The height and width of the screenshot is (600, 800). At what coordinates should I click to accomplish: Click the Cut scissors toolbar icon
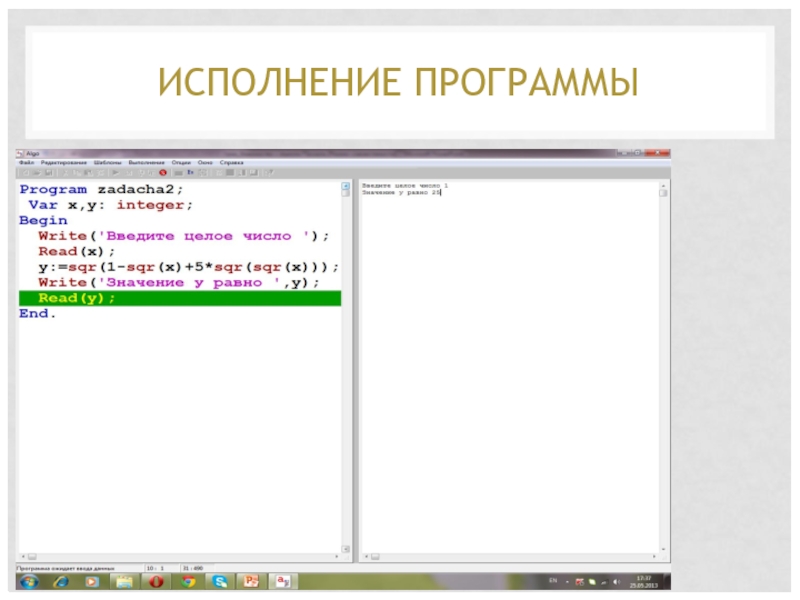pos(66,173)
